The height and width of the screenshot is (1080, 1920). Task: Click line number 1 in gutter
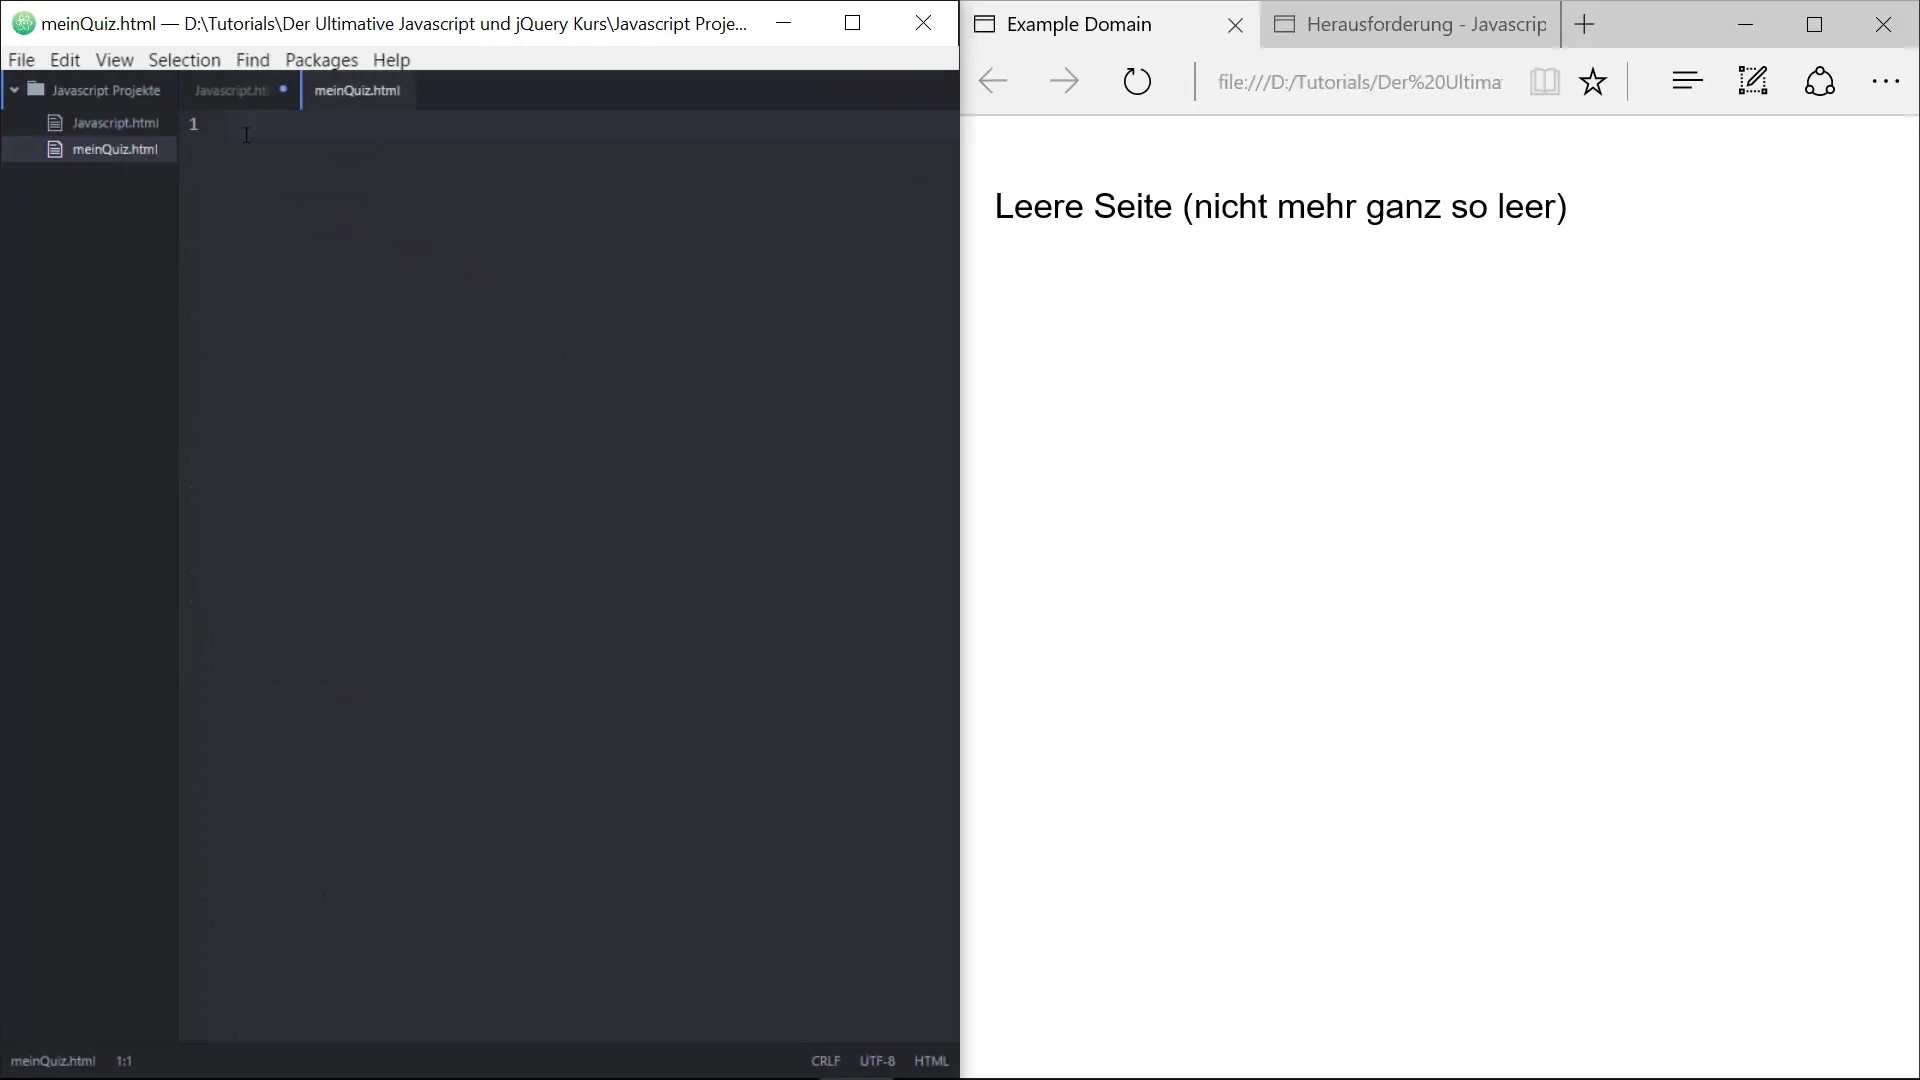click(193, 124)
